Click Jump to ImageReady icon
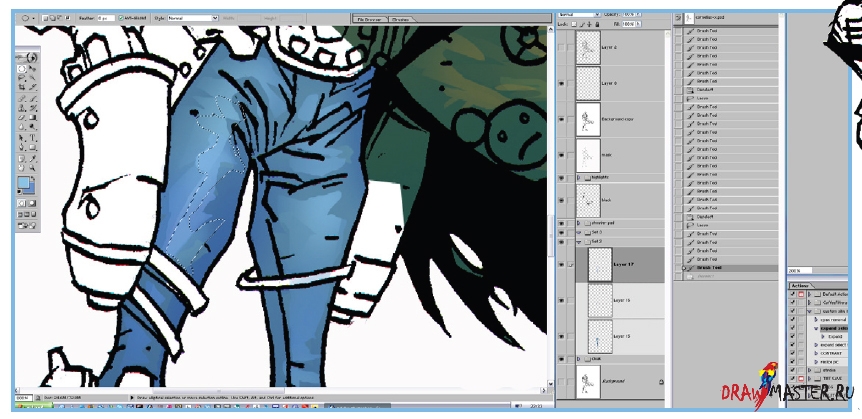This screenshot has height=419, width=862. tap(26, 225)
